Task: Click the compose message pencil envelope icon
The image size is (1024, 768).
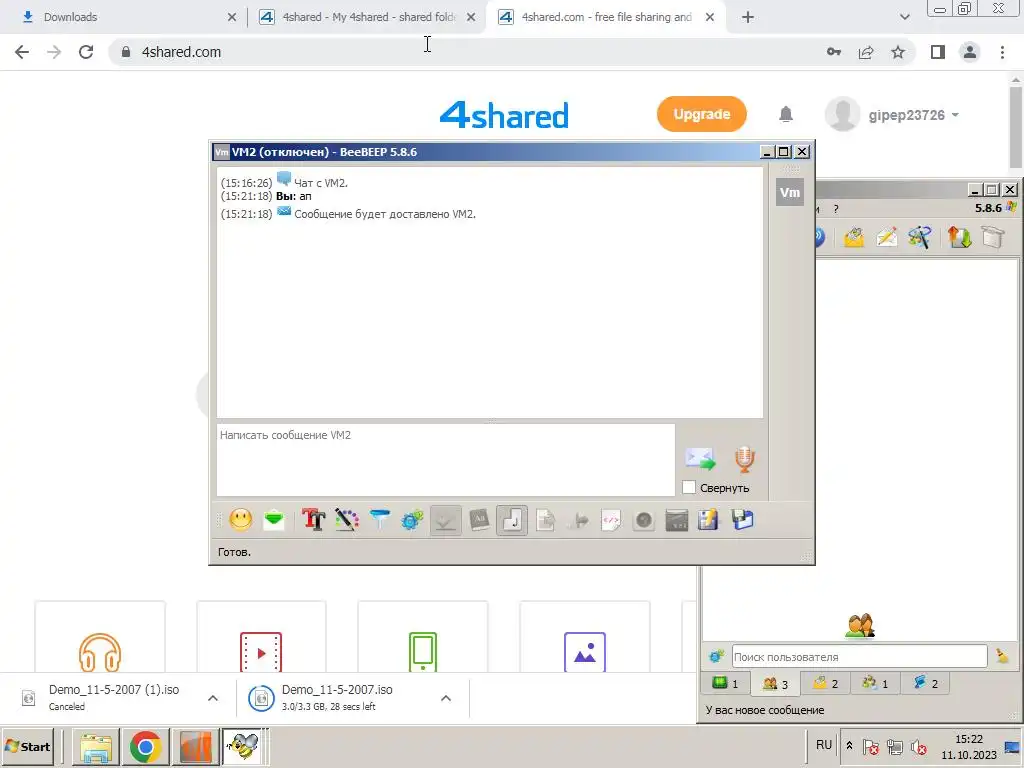Action: [886, 237]
